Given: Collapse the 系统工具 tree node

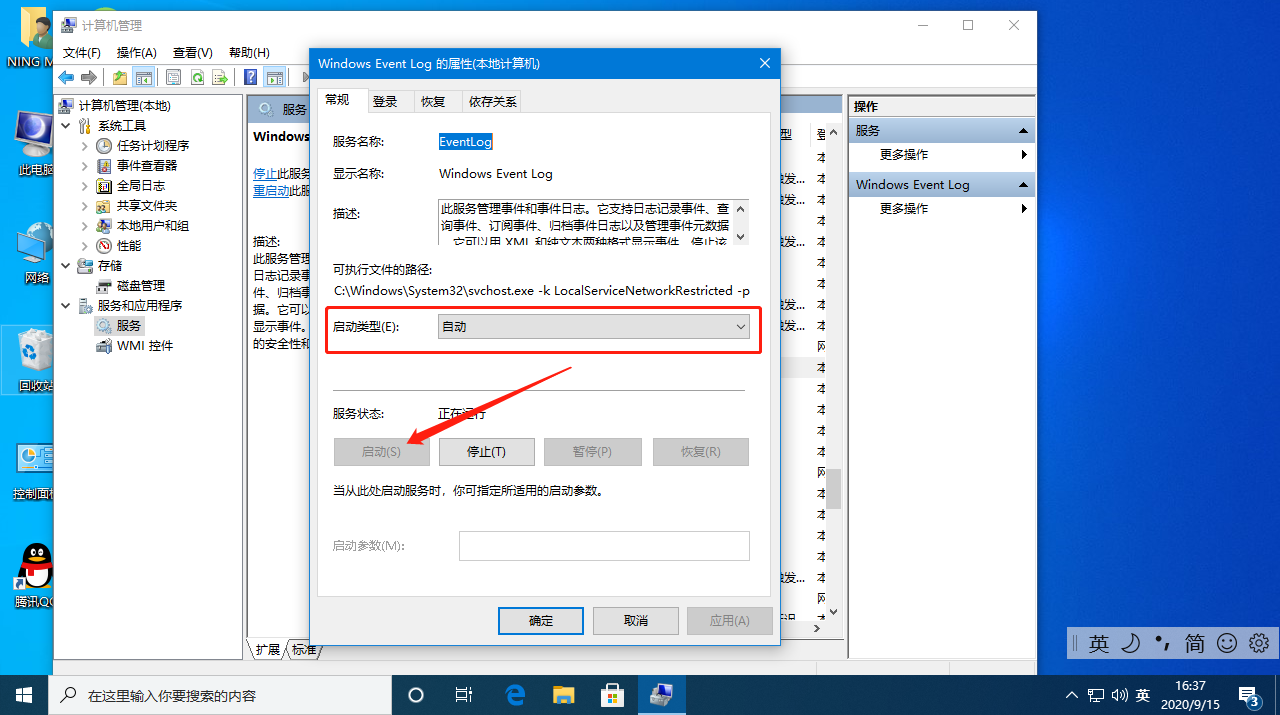Looking at the screenshot, I should click(x=66, y=126).
